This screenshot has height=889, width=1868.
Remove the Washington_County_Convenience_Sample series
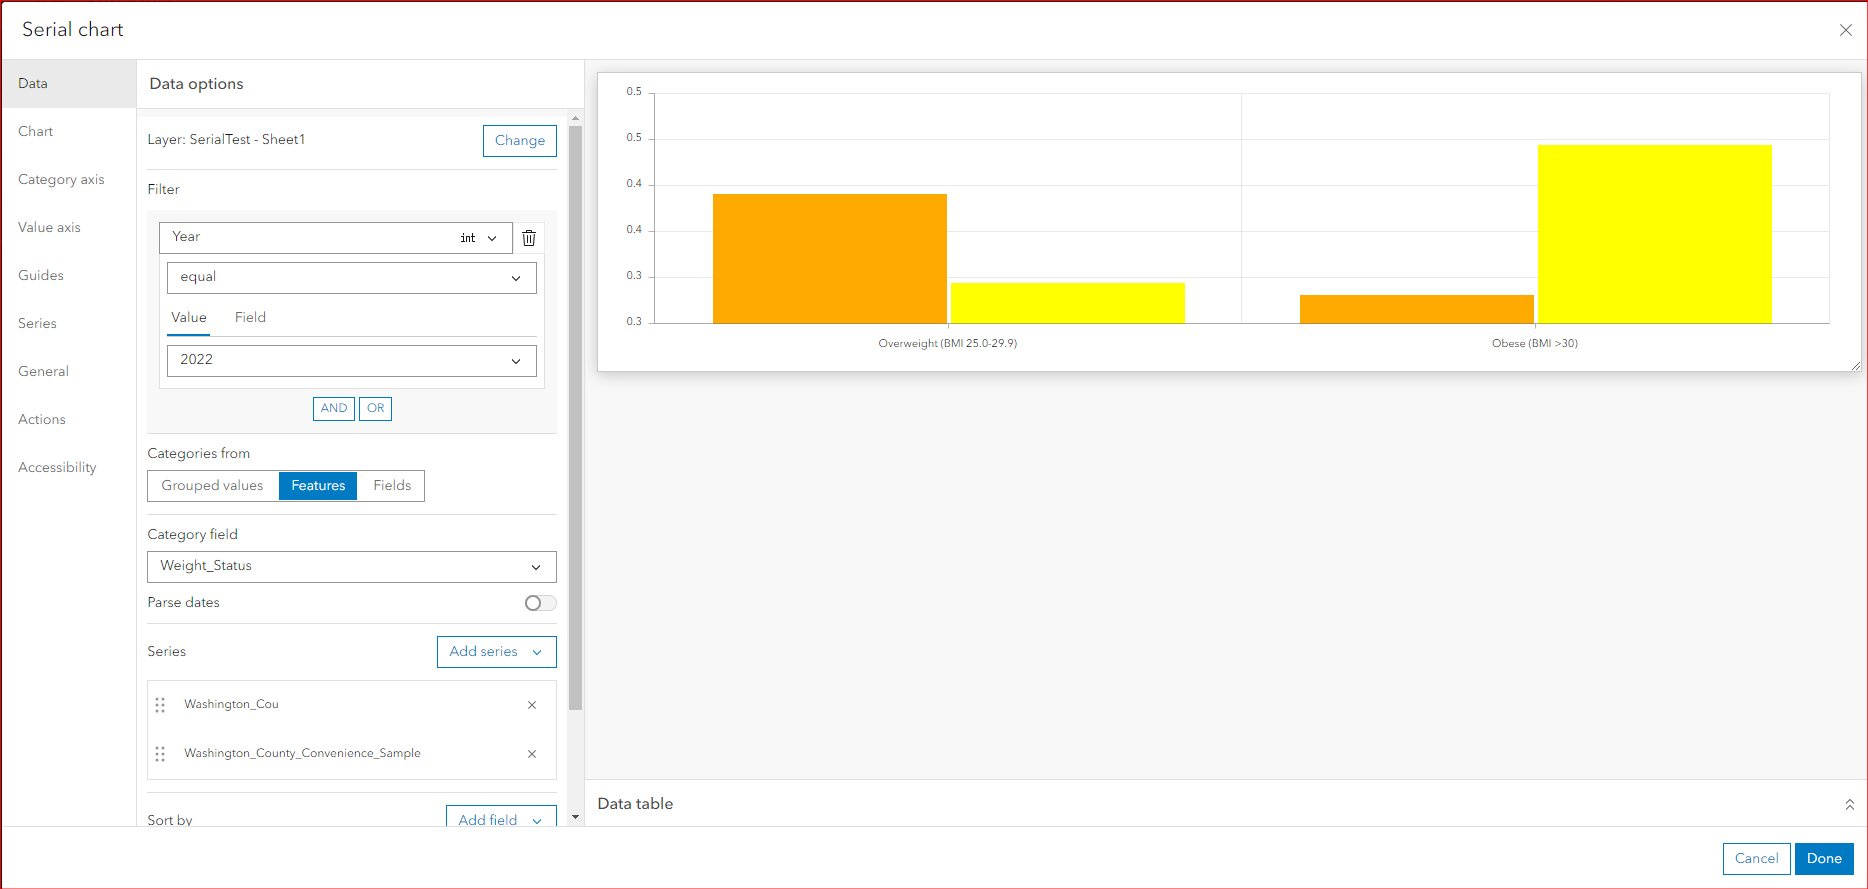[x=532, y=754]
